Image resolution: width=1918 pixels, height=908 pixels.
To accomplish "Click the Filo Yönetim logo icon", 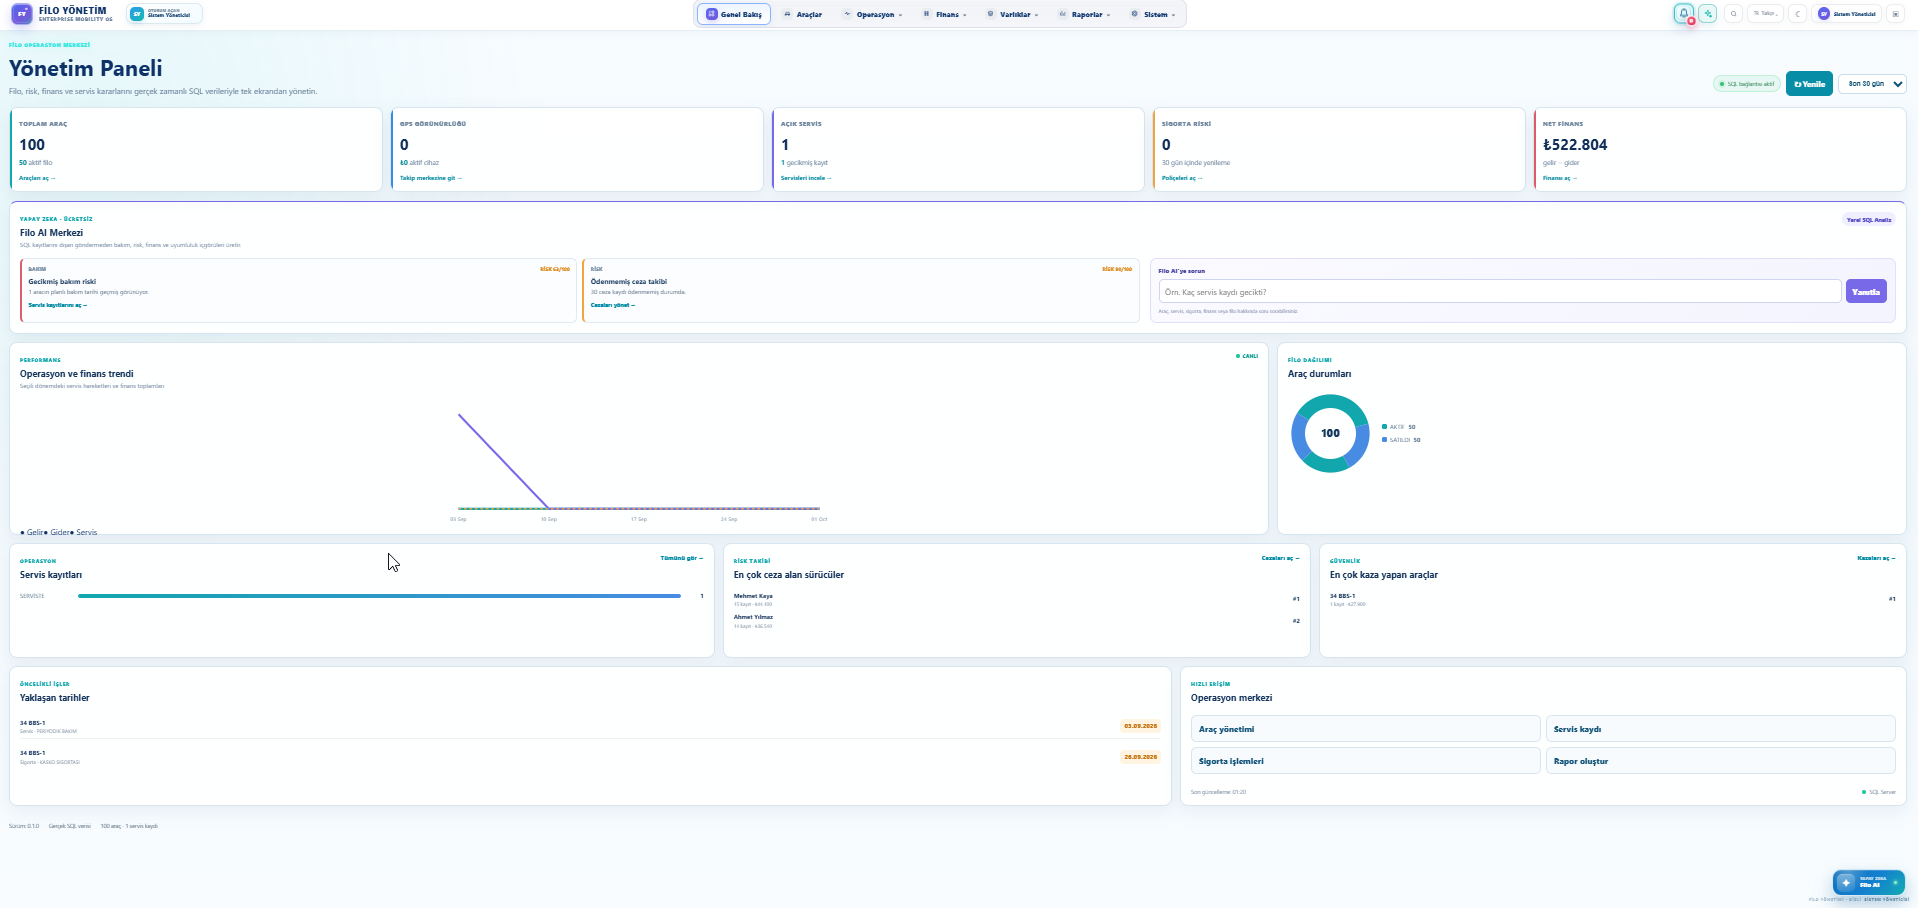I will [22, 14].
